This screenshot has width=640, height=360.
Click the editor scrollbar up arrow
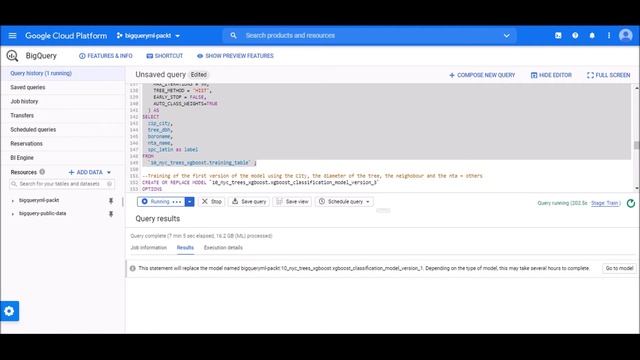click(636, 87)
